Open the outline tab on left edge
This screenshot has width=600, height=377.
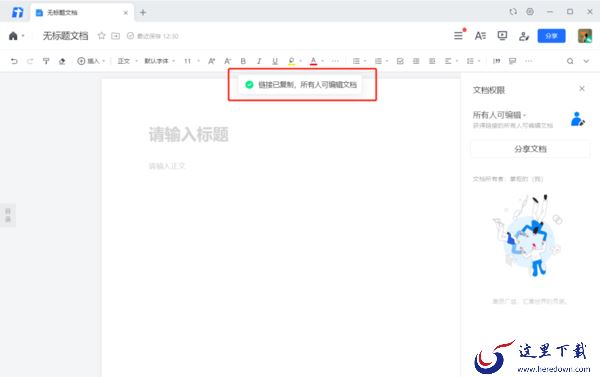8,215
